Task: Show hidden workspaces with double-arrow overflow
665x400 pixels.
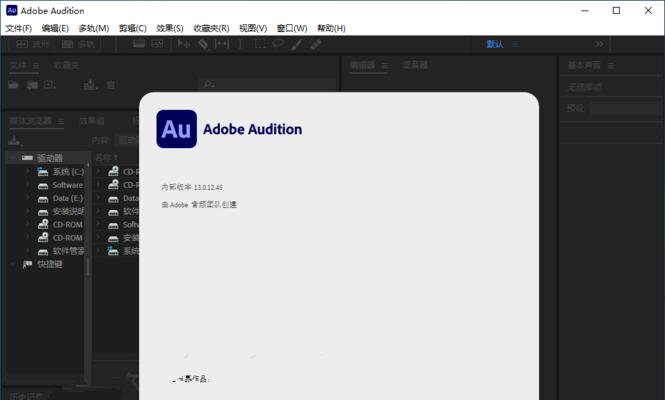Action: (x=599, y=44)
